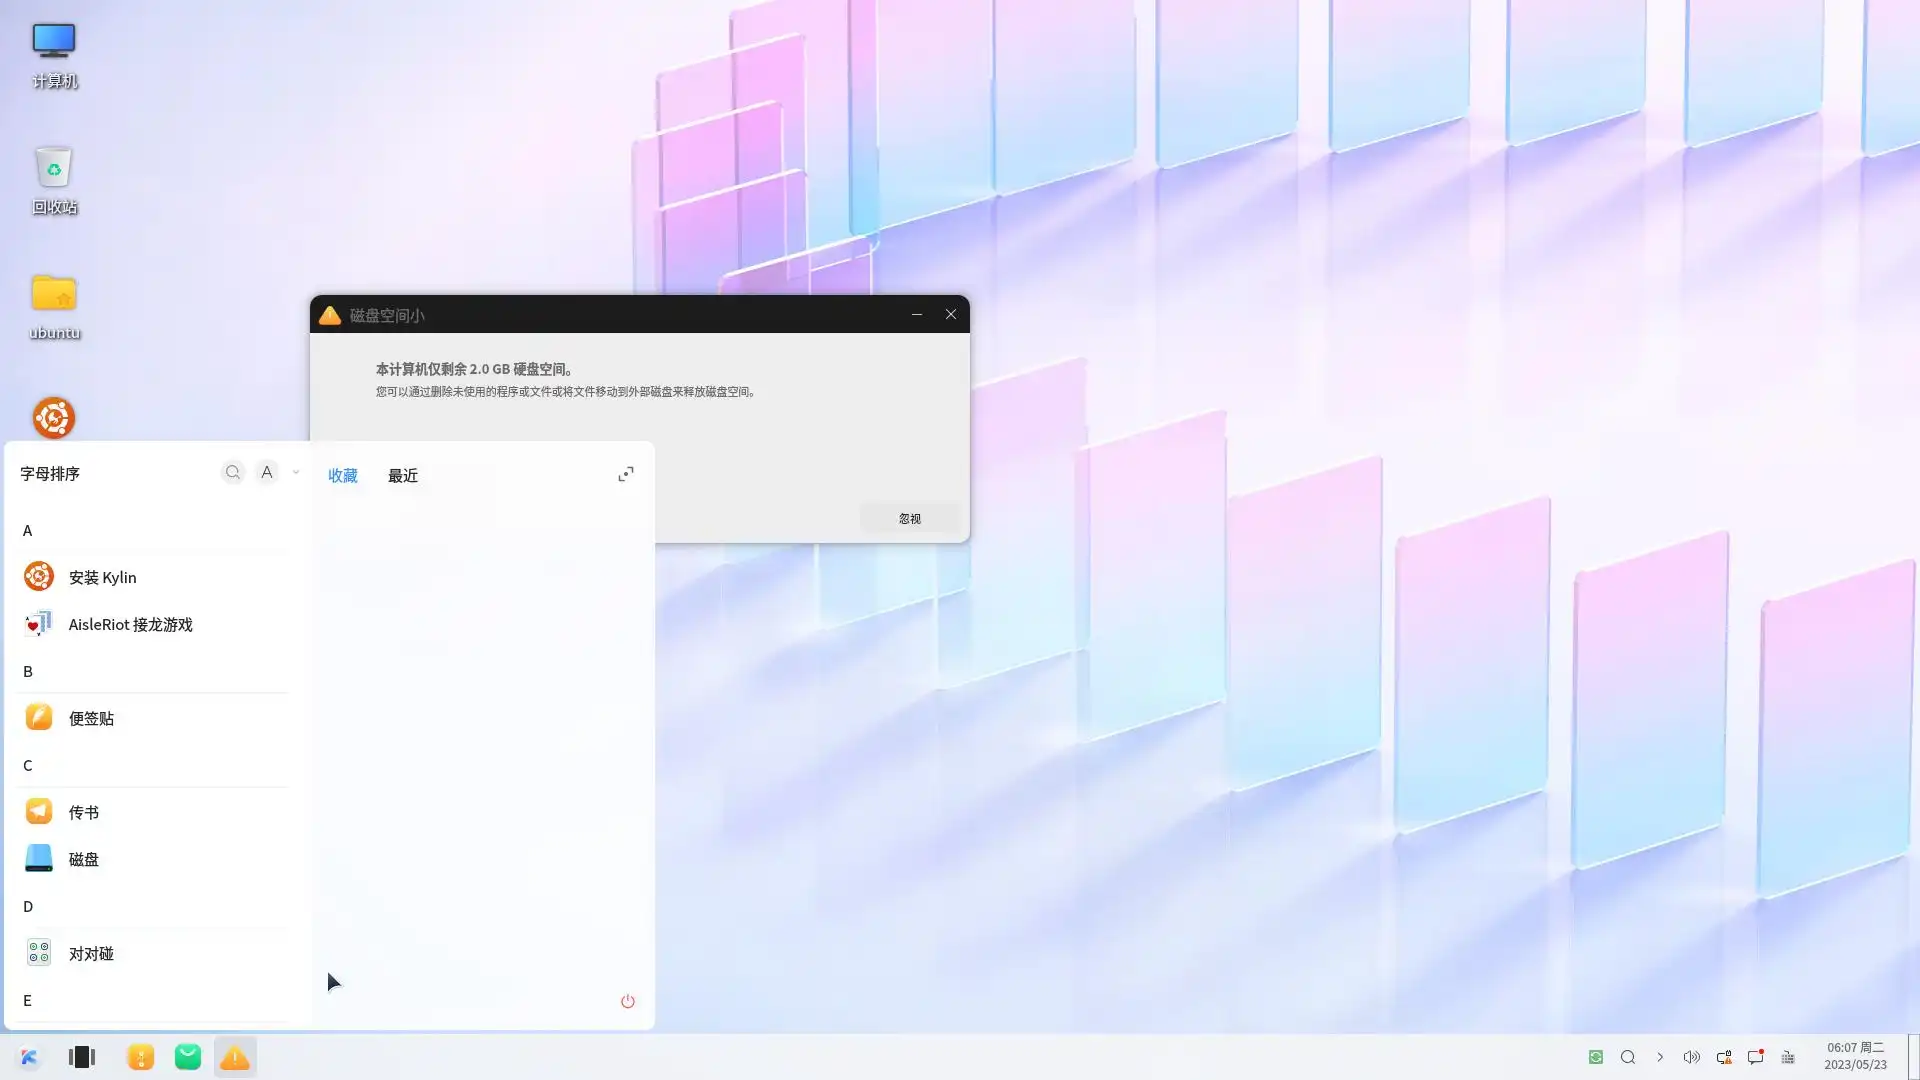Switch to the 收藏 tab
Viewport: 1920px width, 1080px height.
point(342,475)
